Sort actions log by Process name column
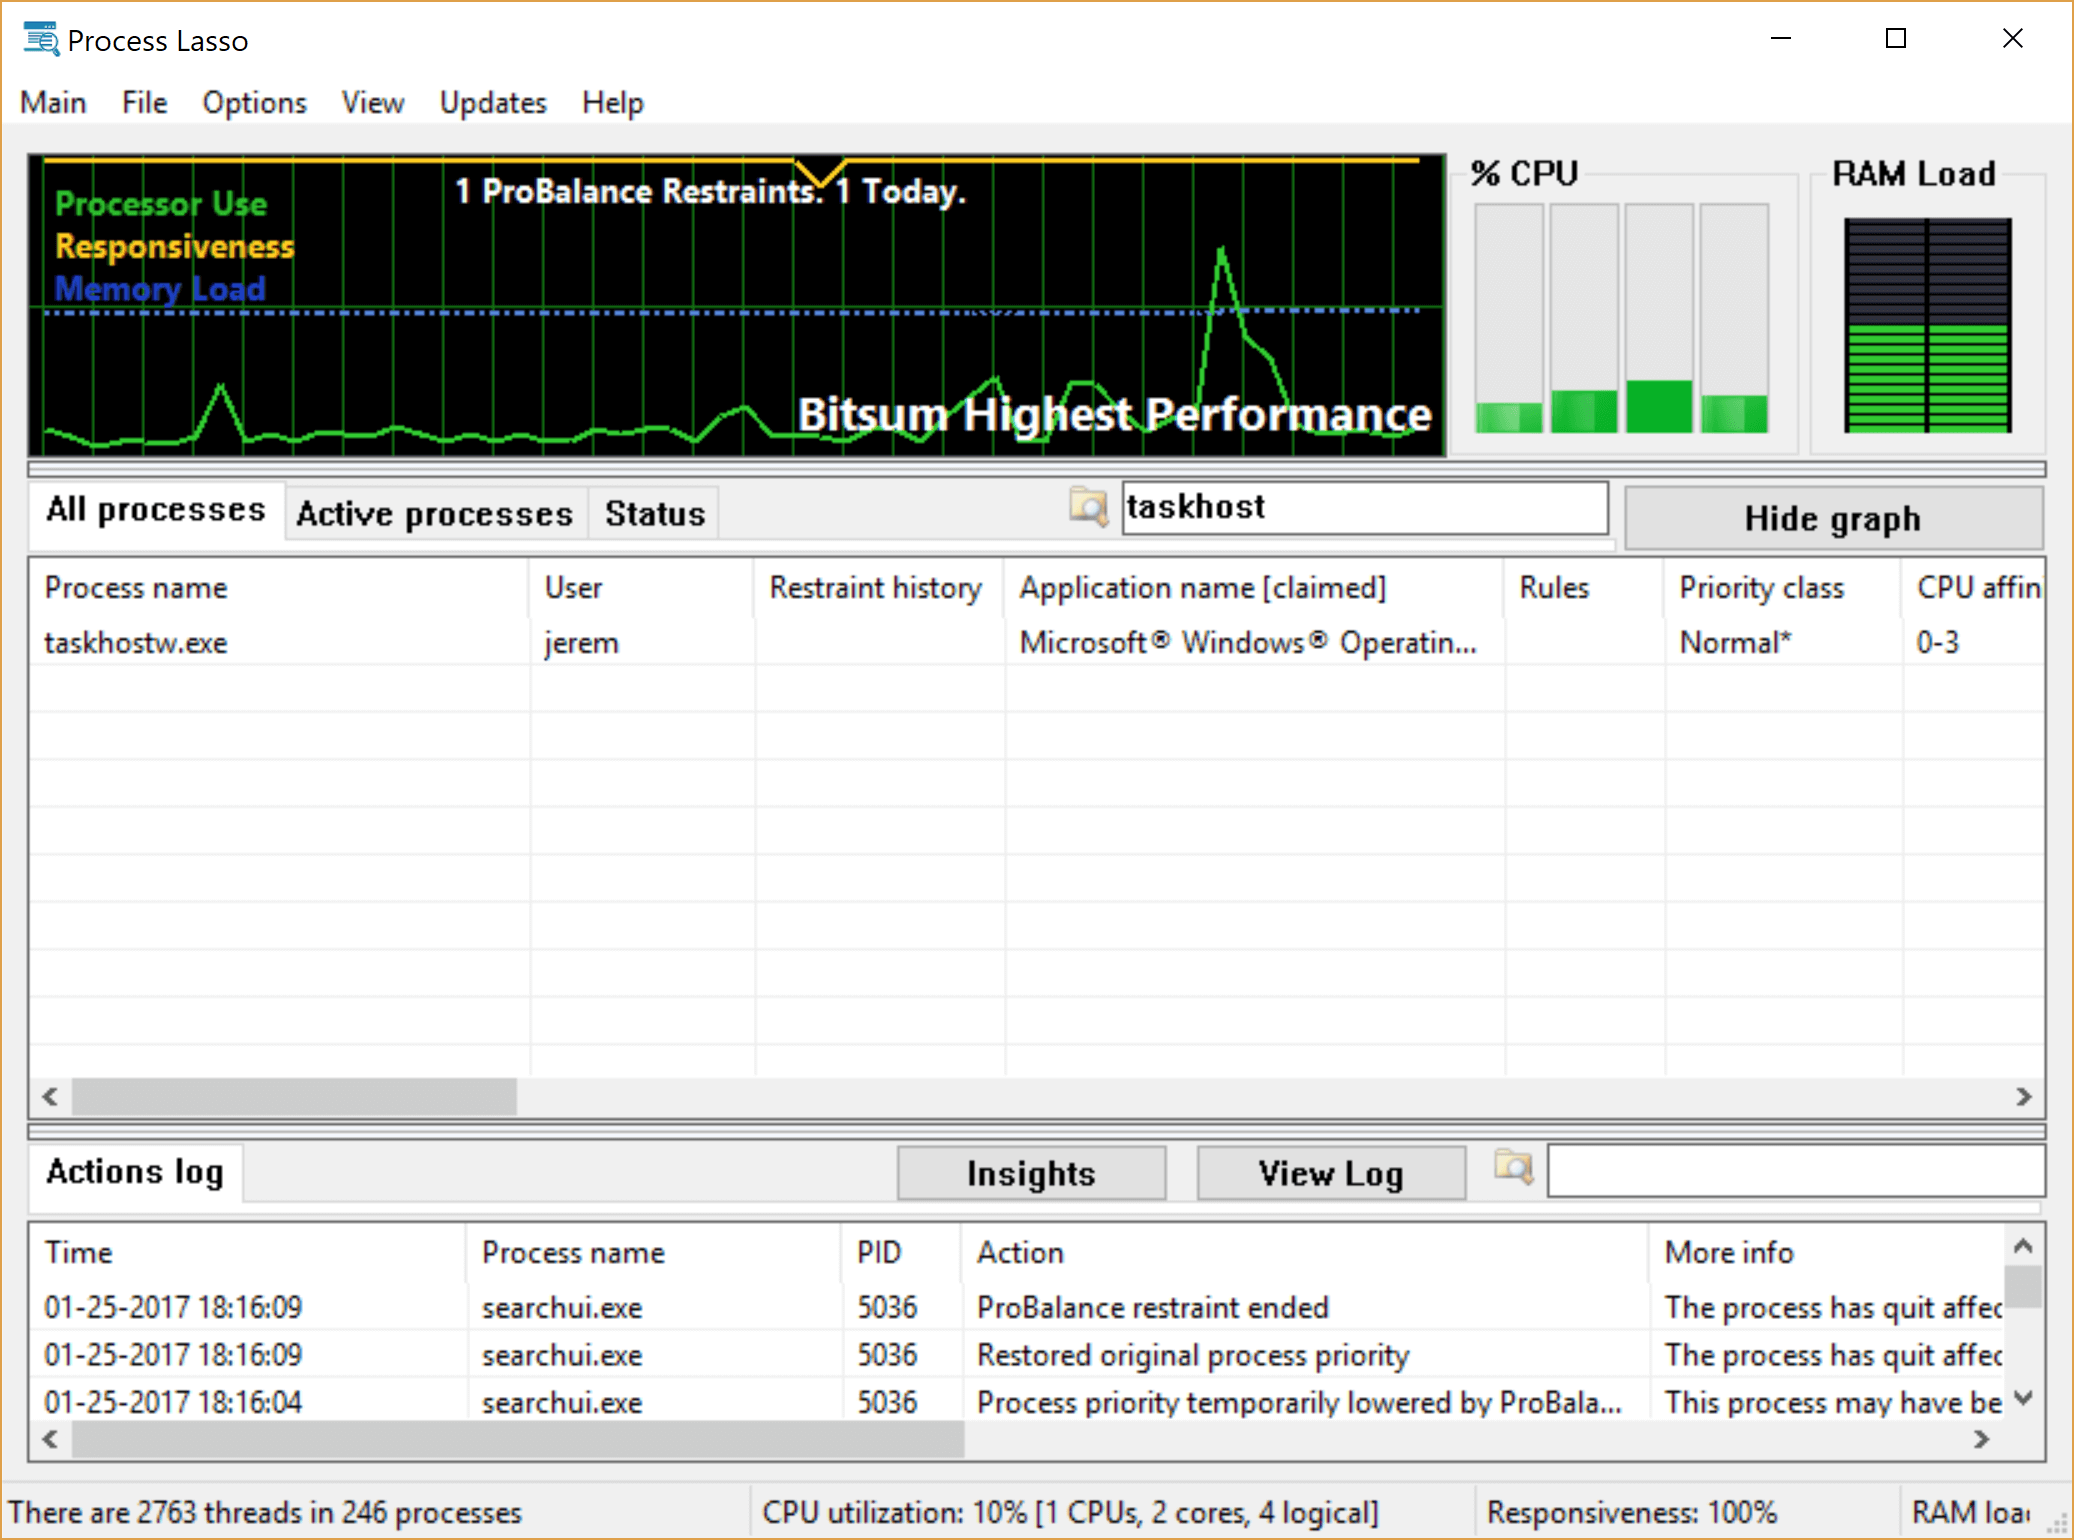The height and width of the screenshot is (1540, 2074). pos(654,1253)
